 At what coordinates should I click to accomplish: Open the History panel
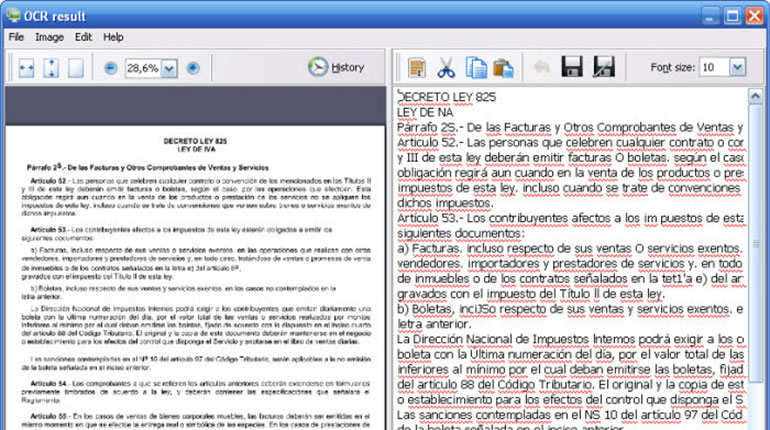point(336,67)
